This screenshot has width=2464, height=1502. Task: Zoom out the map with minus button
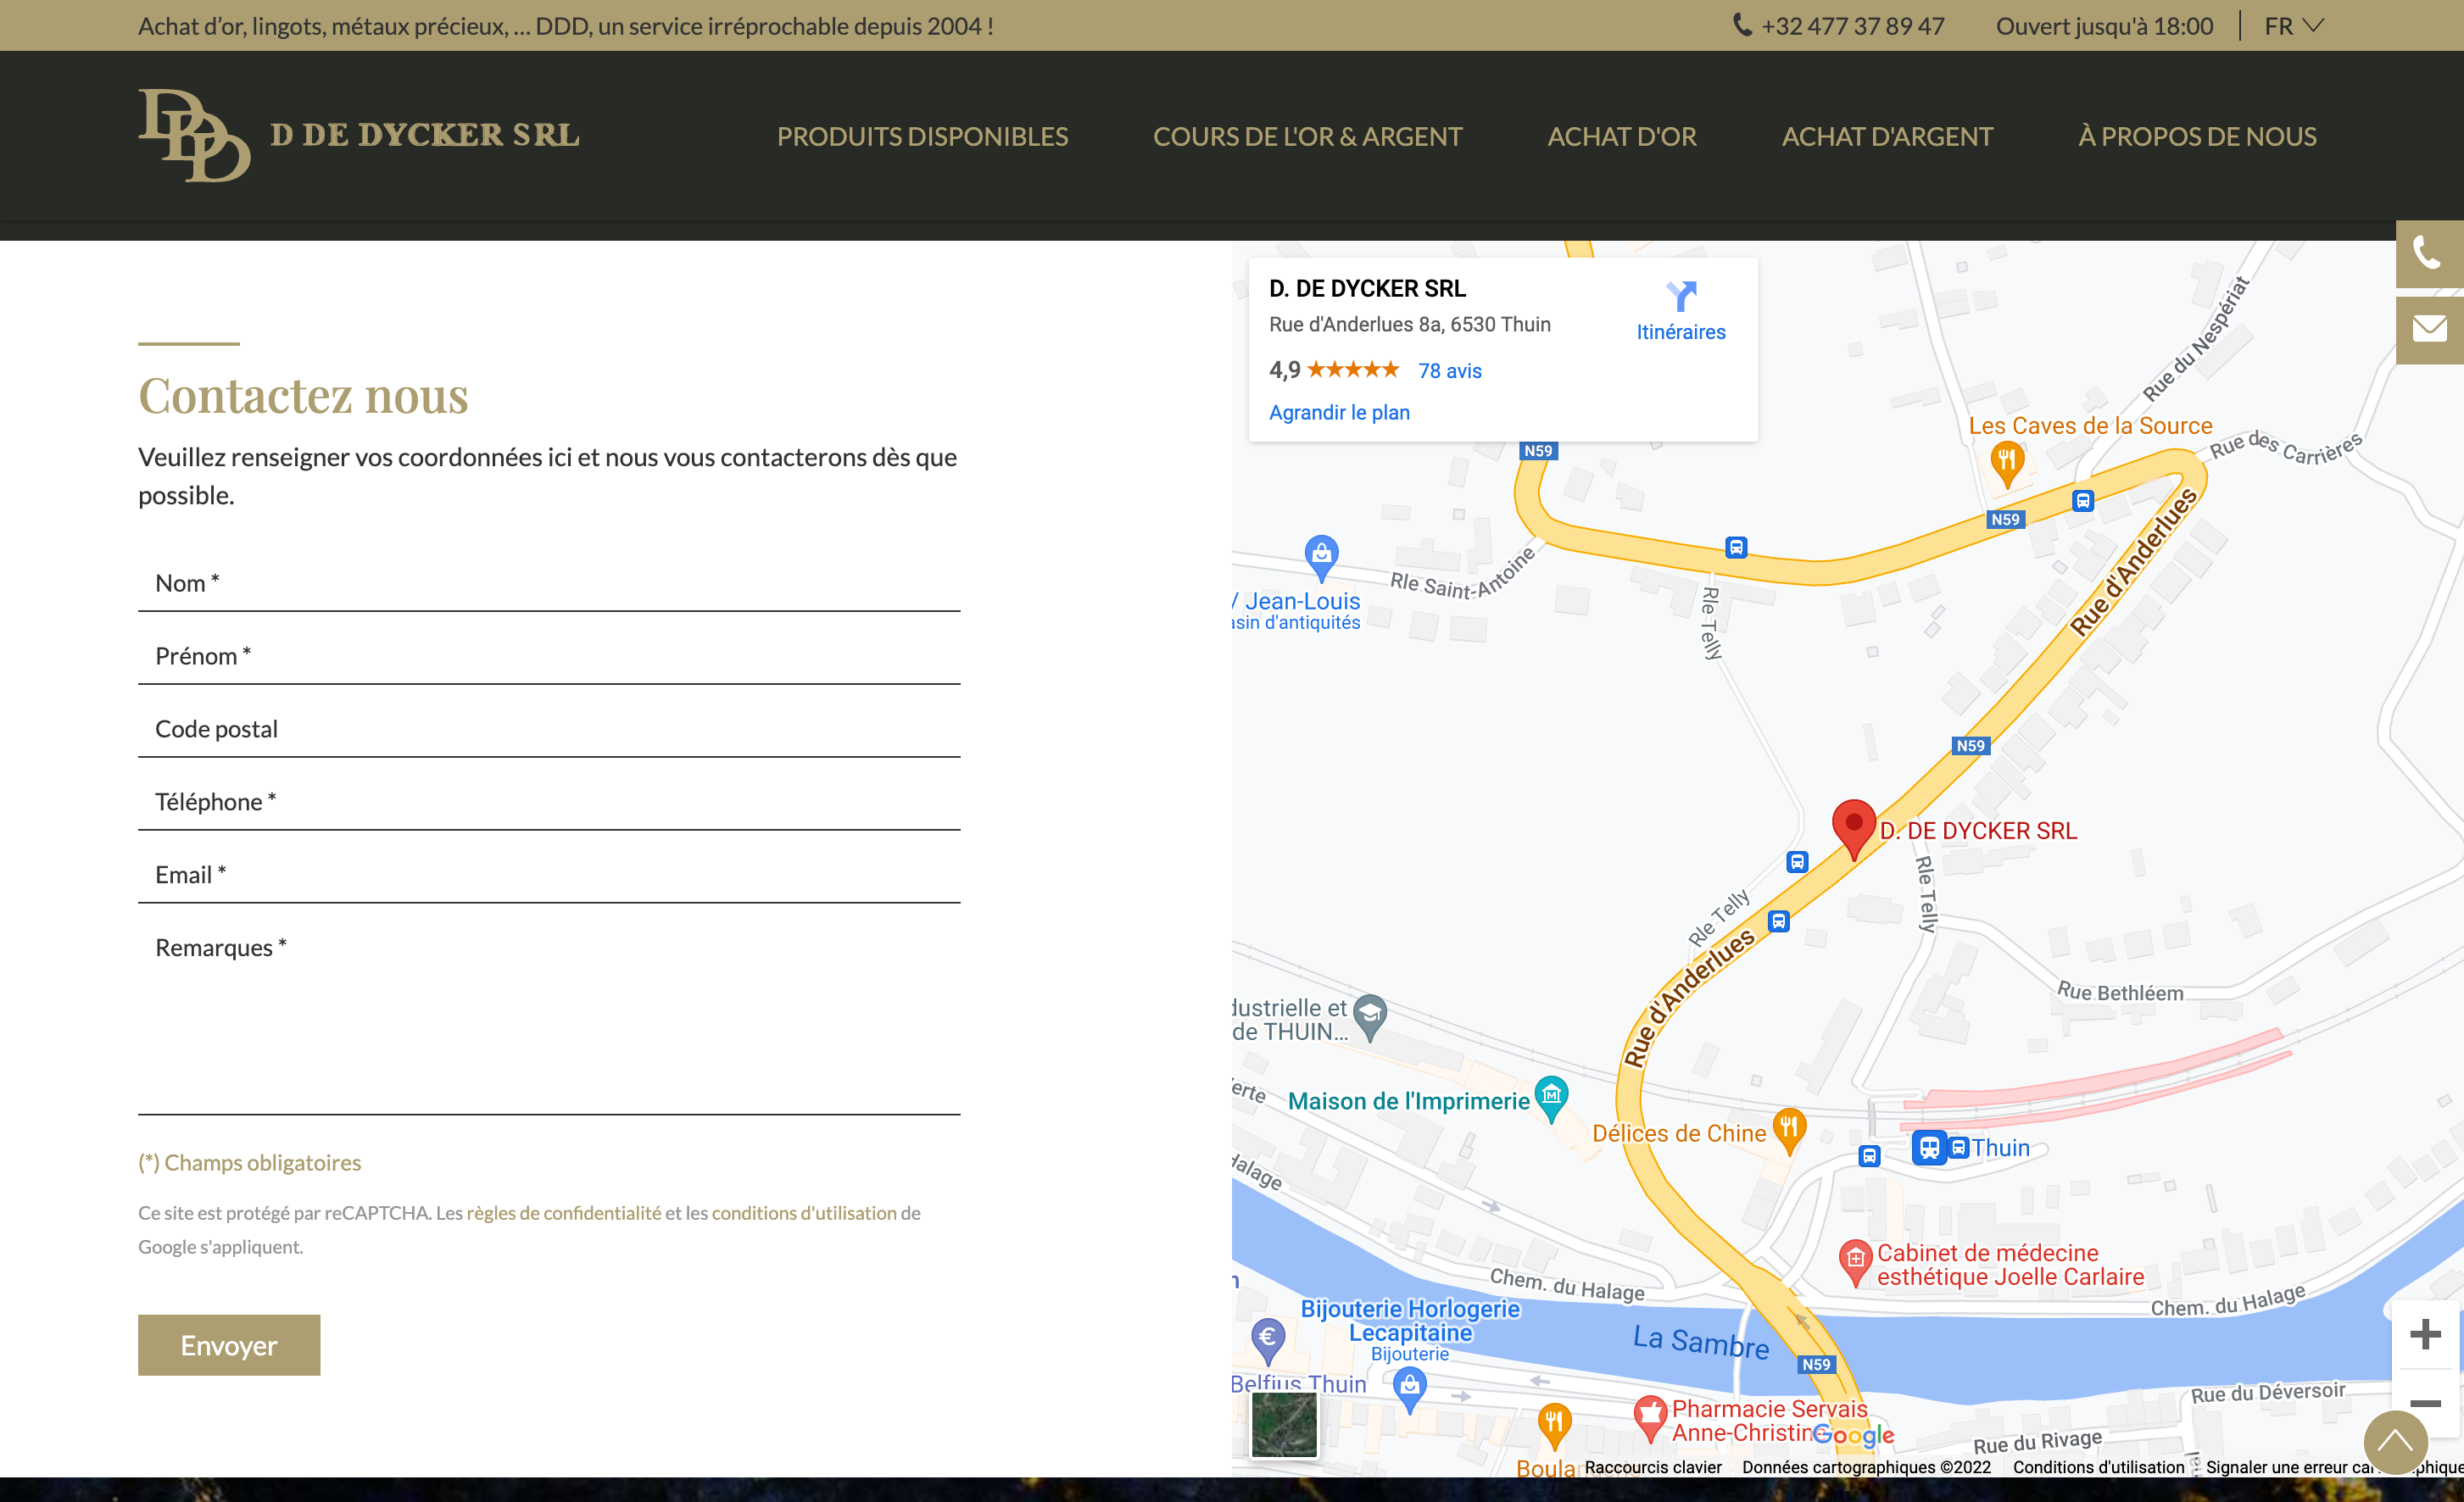(2424, 1403)
